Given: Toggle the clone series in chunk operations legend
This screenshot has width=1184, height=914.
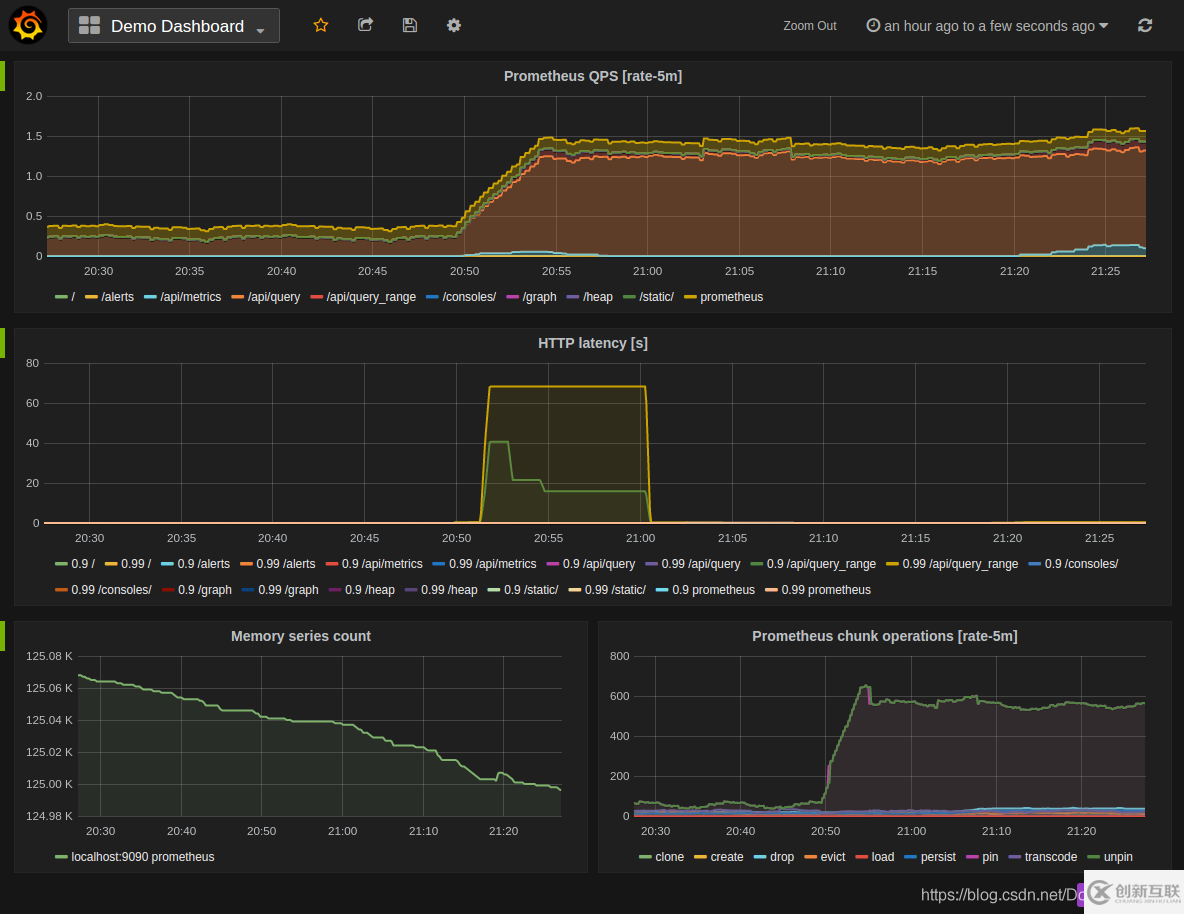Looking at the screenshot, I should click(669, 857).
